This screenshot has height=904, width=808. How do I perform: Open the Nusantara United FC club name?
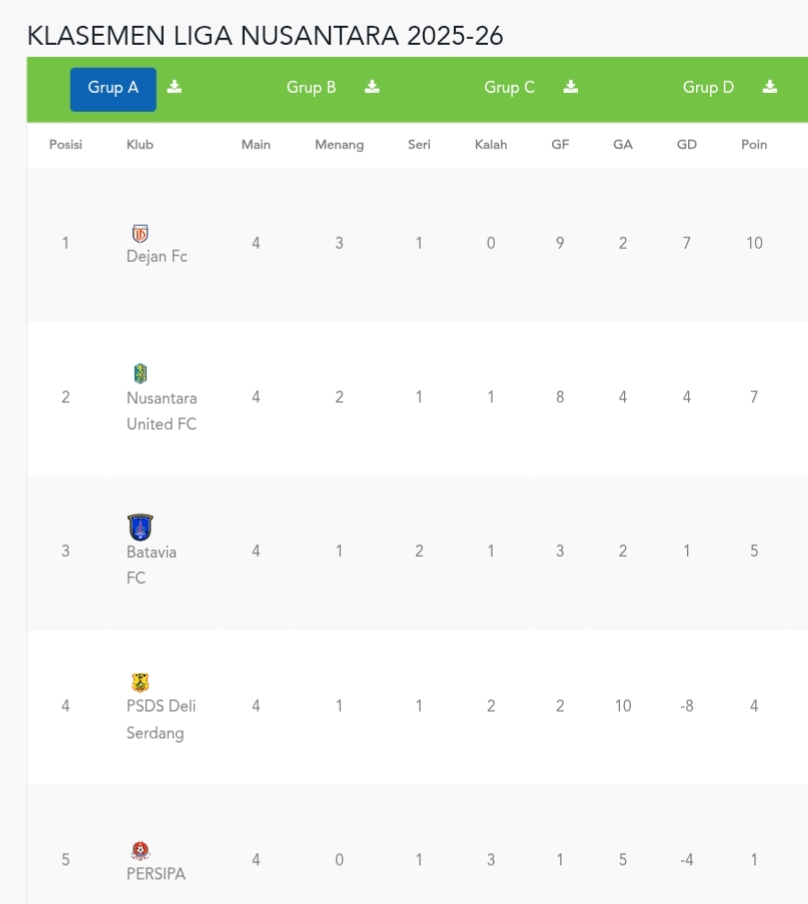pos(161,411)
